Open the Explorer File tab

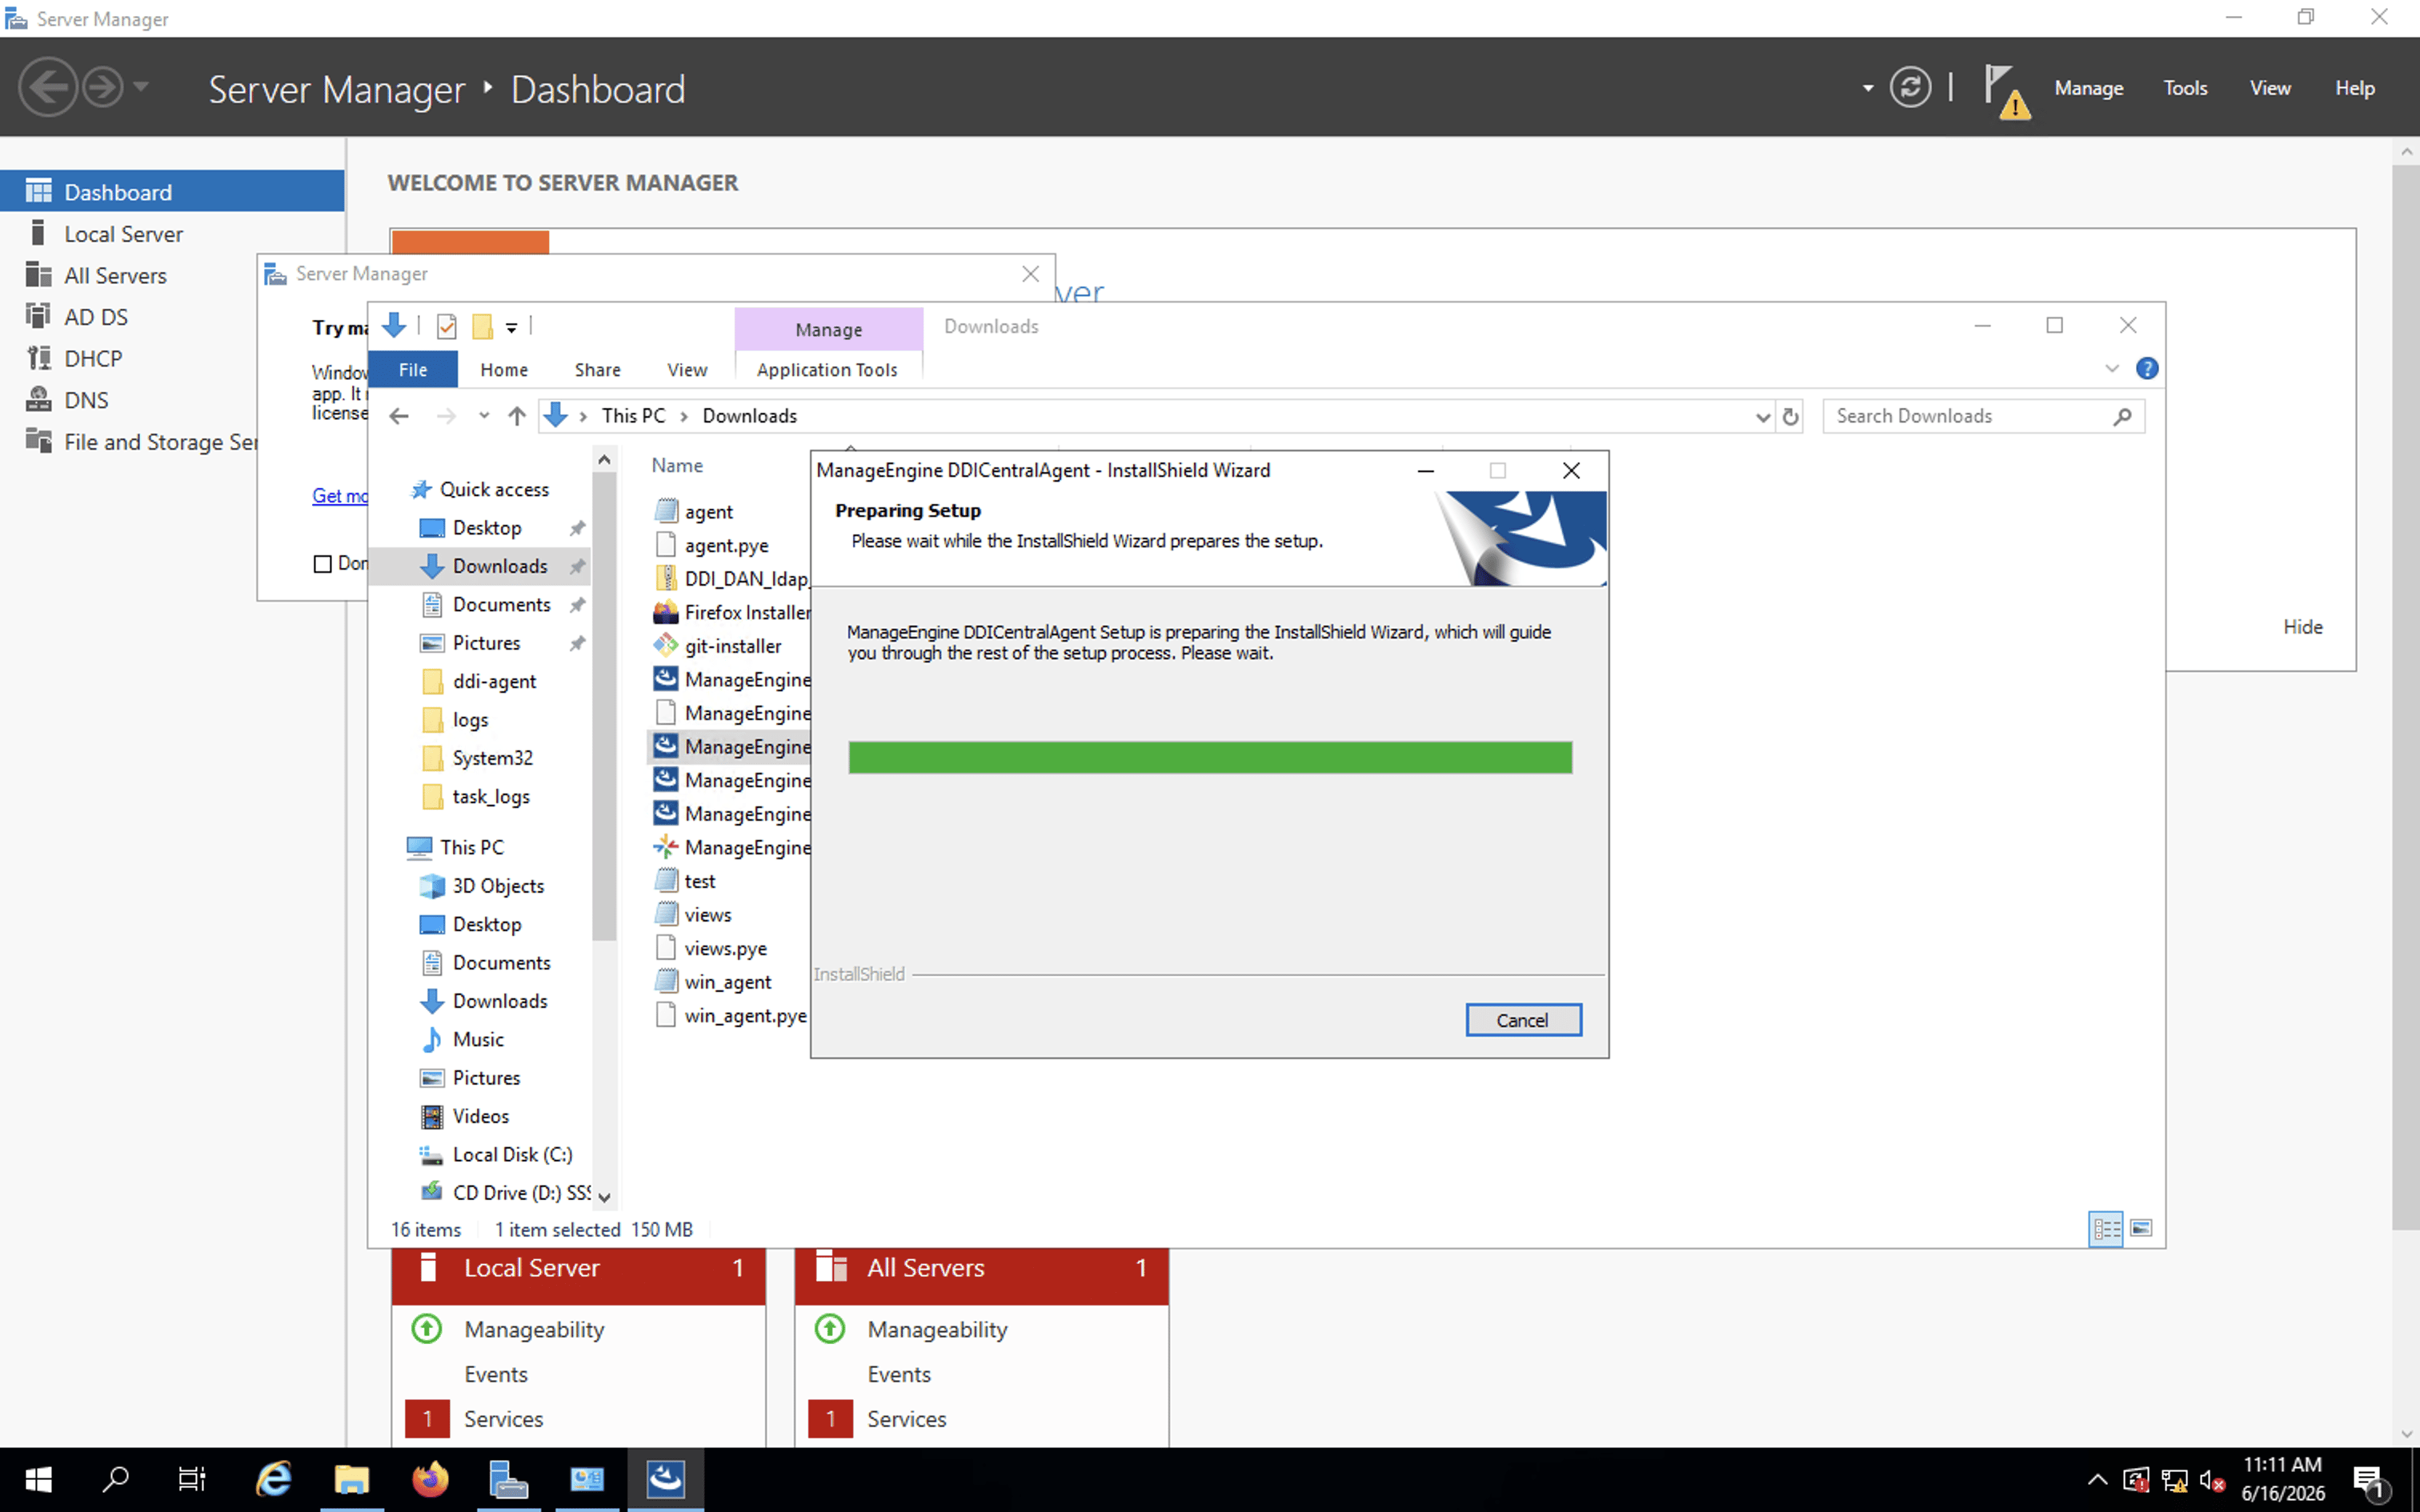point(413,369)
